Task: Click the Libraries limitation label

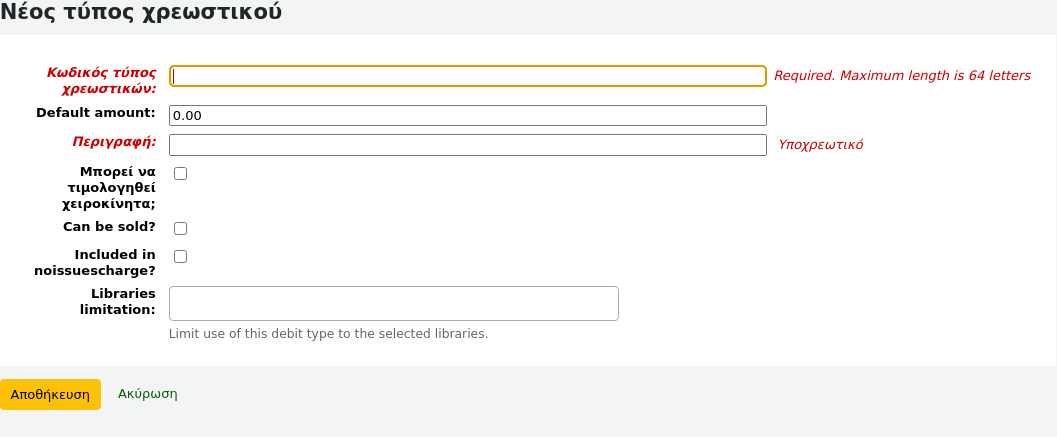Action: (117, 301)
